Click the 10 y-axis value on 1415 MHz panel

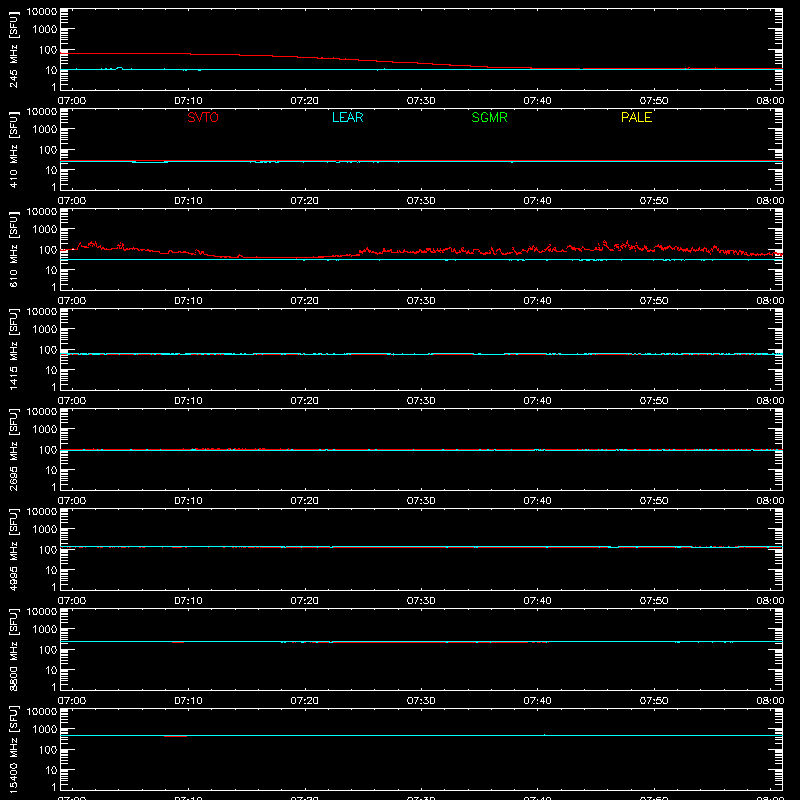tap(51, 370)
